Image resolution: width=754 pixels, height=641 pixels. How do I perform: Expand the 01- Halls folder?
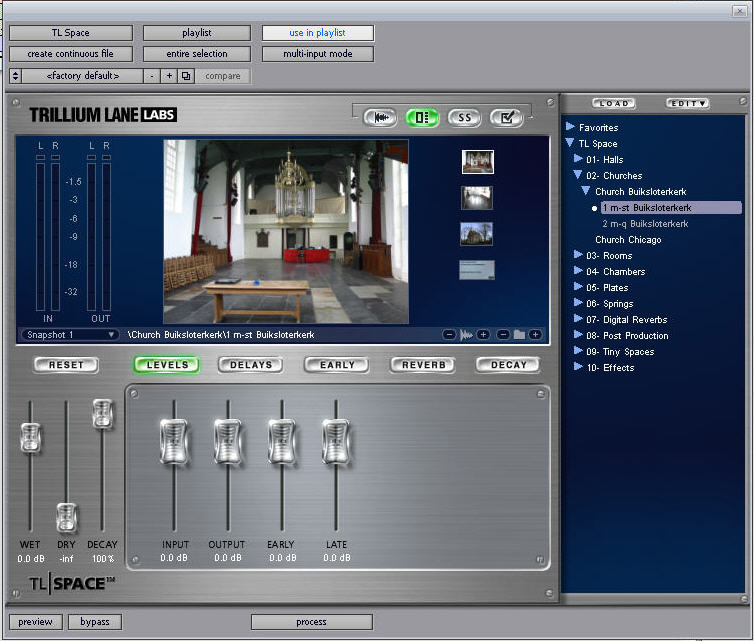(578, 160)
